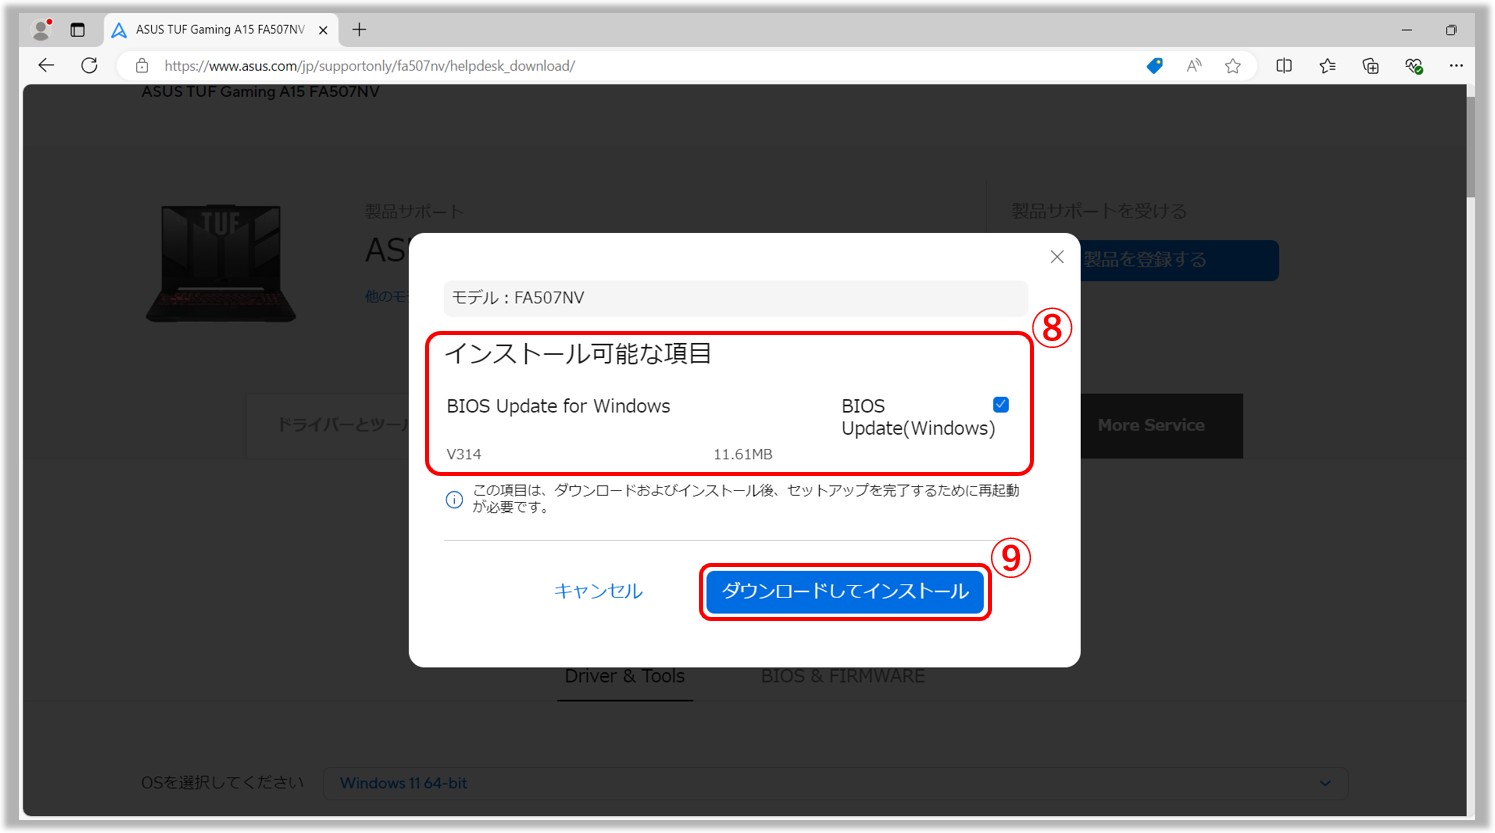
Task: Open Edge settings and more menu
Action: [x=1456, y=66]
